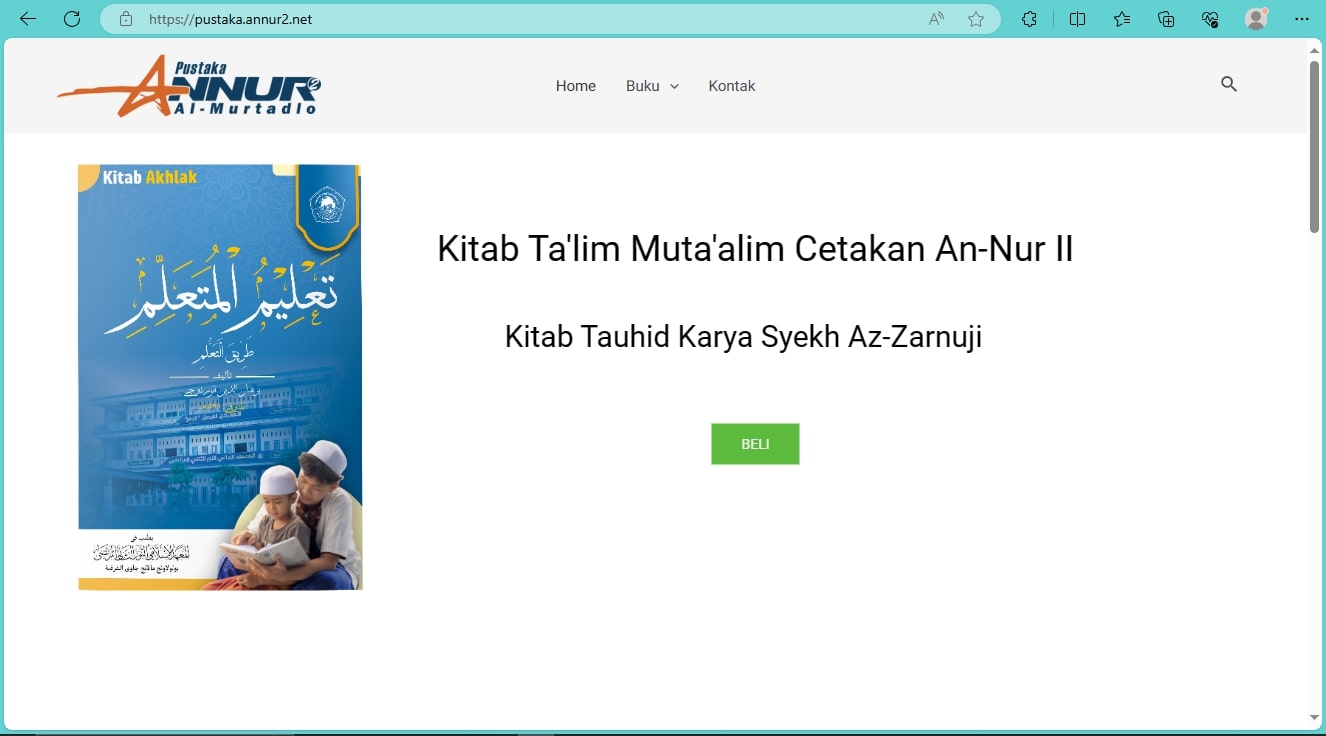Open Buku menu item
This screenshot has height=736, width=1326.
click(x=643, y=86)
